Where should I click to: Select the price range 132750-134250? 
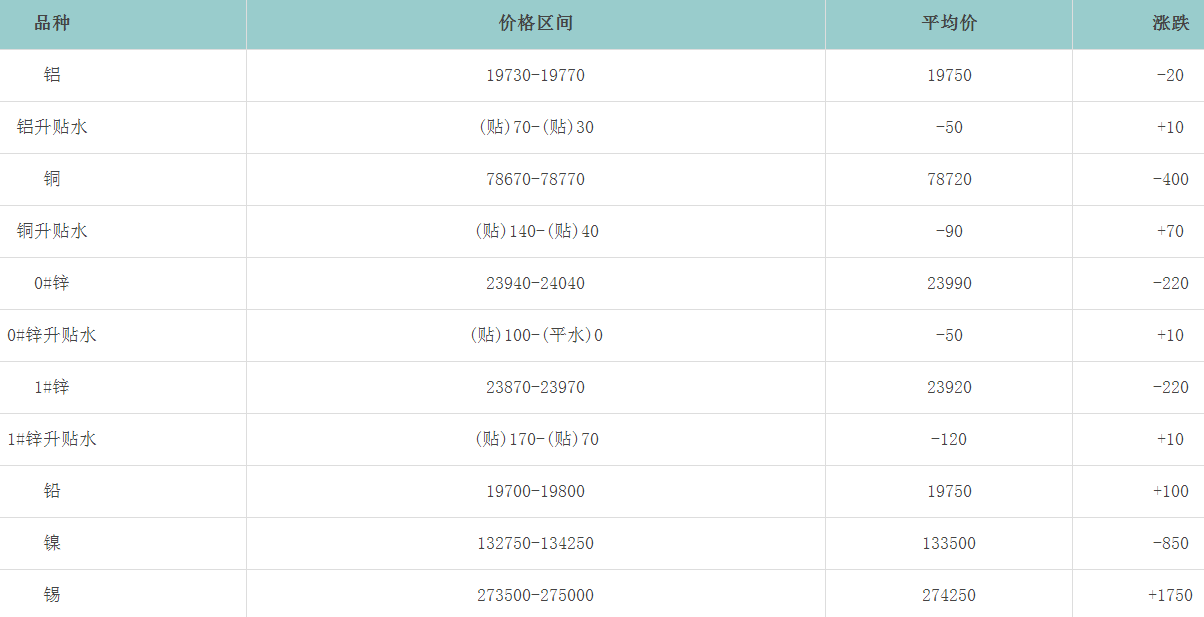[535, 543]
